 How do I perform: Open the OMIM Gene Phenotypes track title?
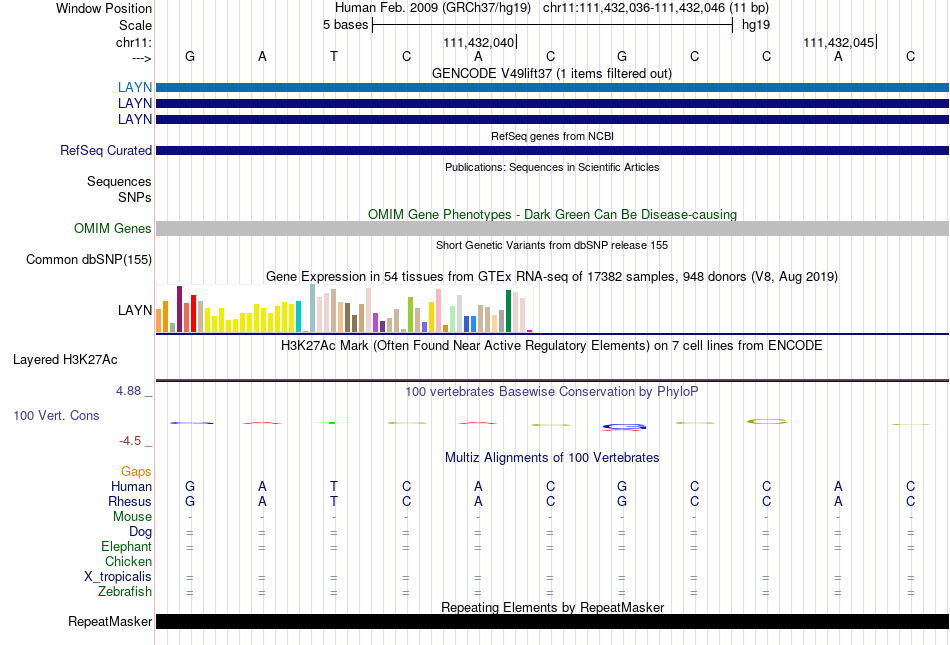pyautogui.click(x=552, y=214)
